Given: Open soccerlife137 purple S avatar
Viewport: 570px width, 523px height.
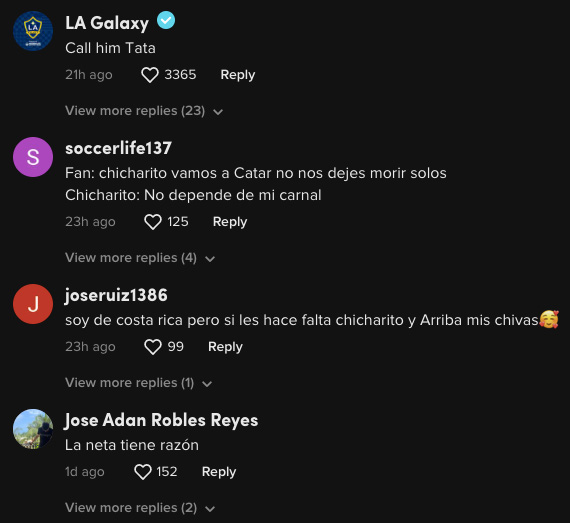Looking at the screenshot, I should click(x=33, y=157).
